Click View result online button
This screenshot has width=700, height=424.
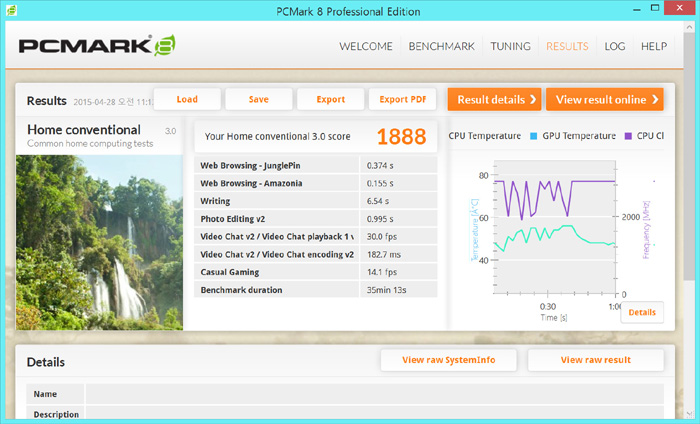605,99
